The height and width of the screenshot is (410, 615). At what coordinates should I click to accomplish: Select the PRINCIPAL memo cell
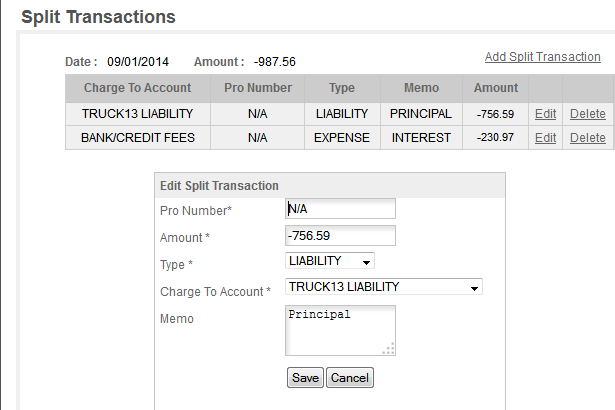coord(421,114)
